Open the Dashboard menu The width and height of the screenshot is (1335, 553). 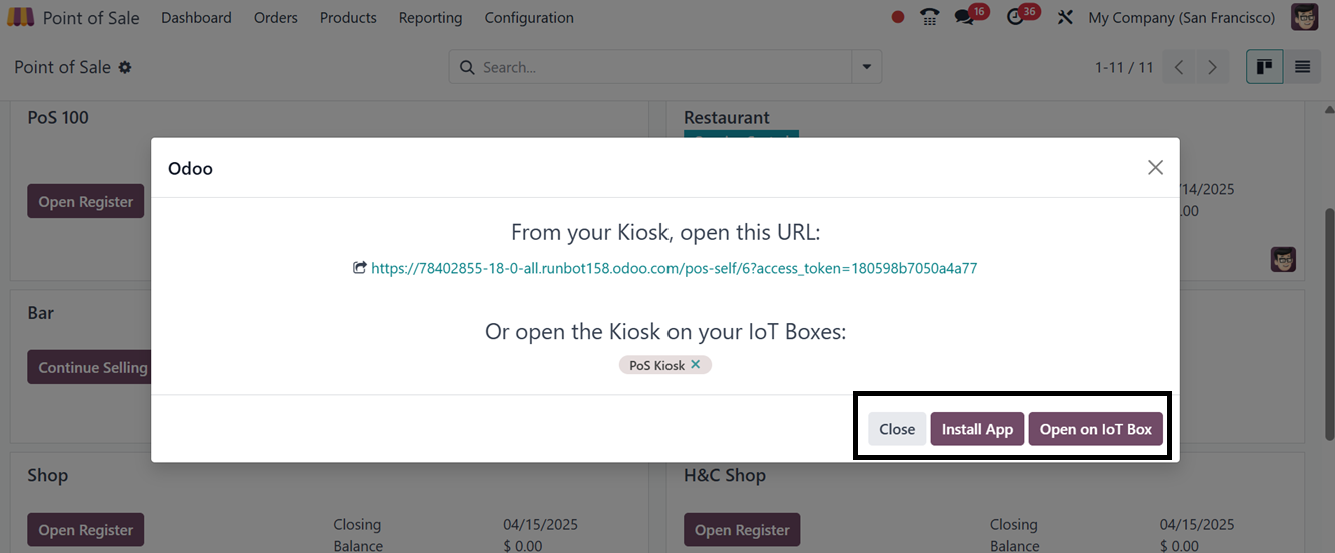click(x=196, y=18)
